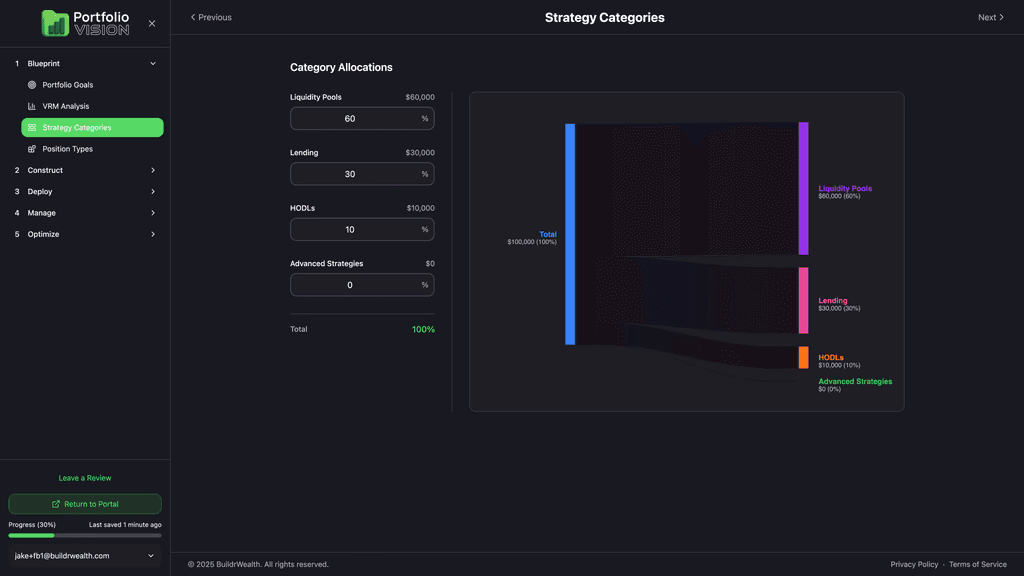This screenshot has width=1024, height=576.
Task: Click the Total chart label
Action: pos(548,234)
